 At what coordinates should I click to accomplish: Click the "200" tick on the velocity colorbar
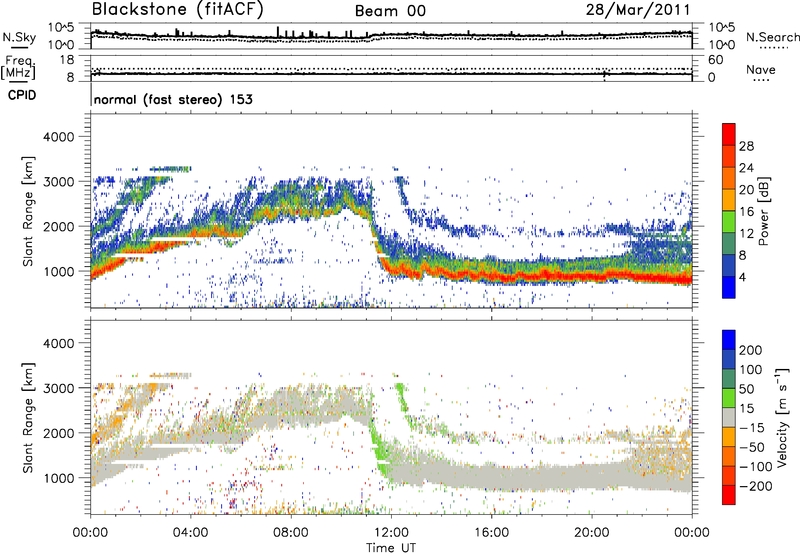click(751, 350)
